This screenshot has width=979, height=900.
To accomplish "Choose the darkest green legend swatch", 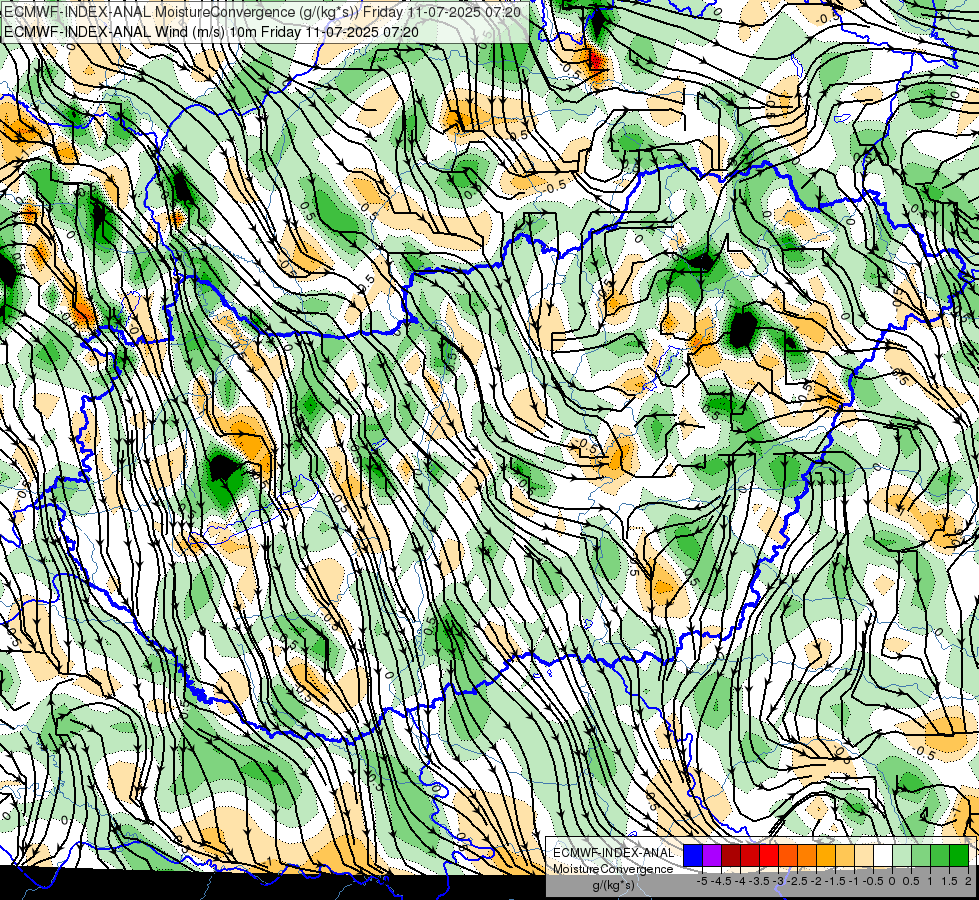I will pos(959,855).
